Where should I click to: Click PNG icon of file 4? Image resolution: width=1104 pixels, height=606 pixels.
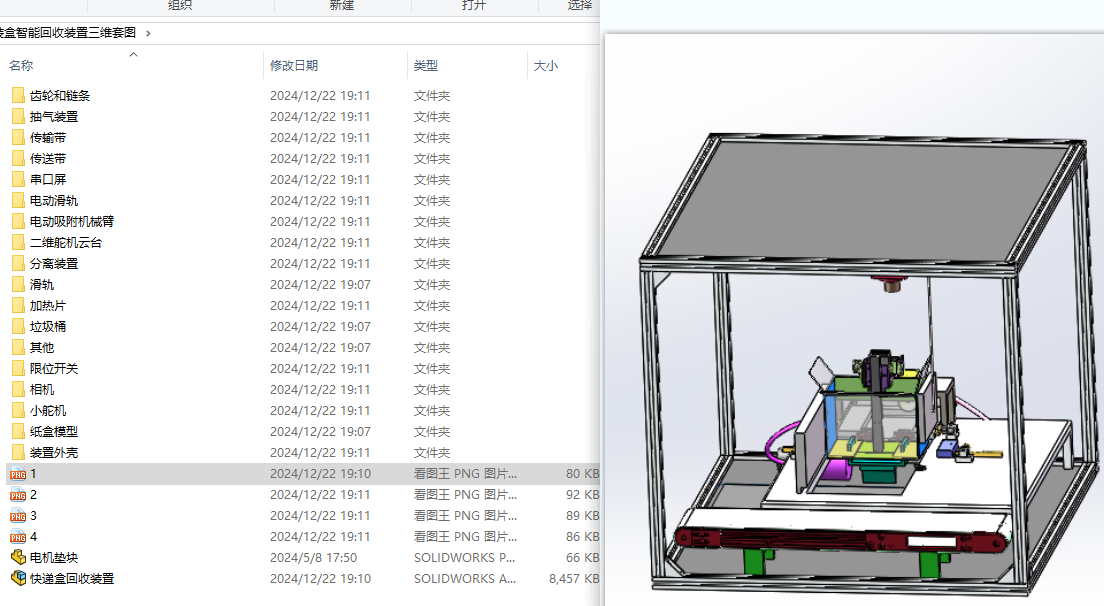pyautogui.click(x=18, y=537)
